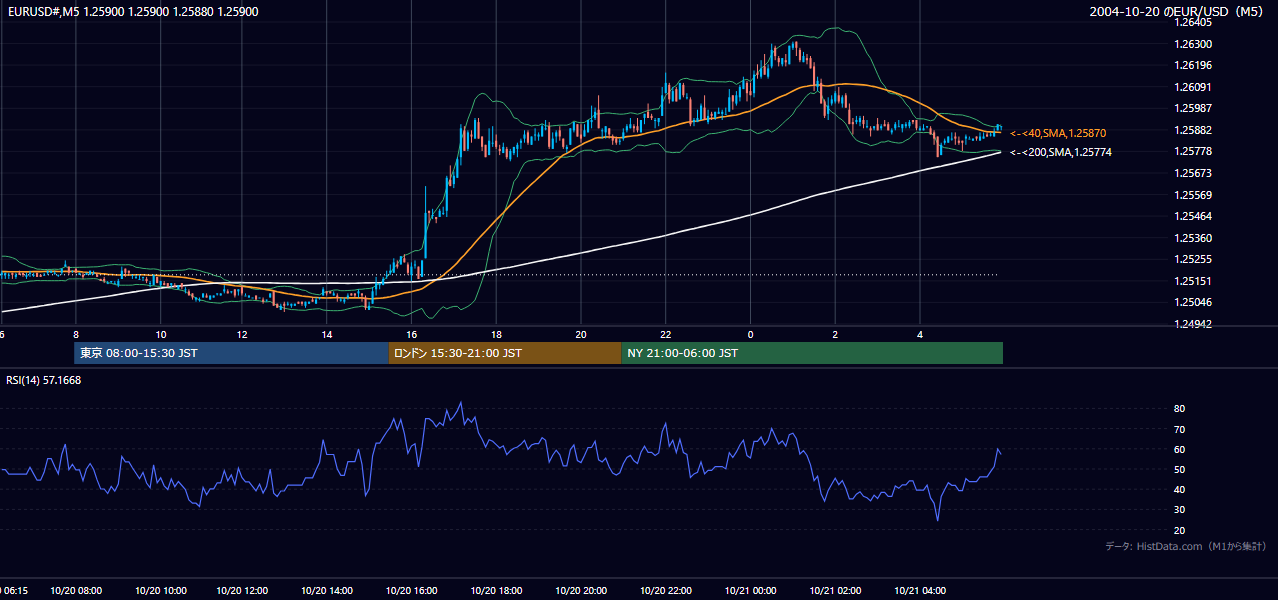Click price axis label 1.26300

point(1193,44)
